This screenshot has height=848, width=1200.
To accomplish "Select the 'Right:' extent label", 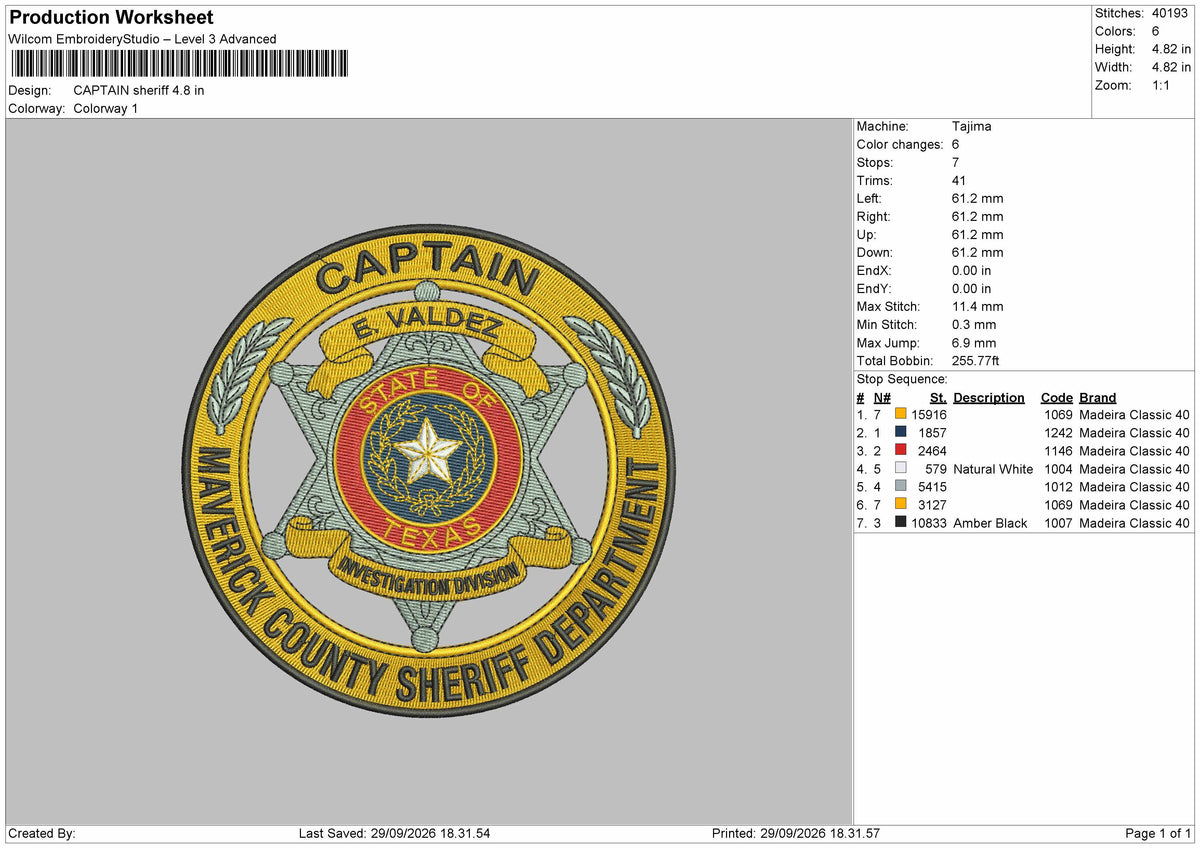I will pyautogui.click(x=873, y=216).
